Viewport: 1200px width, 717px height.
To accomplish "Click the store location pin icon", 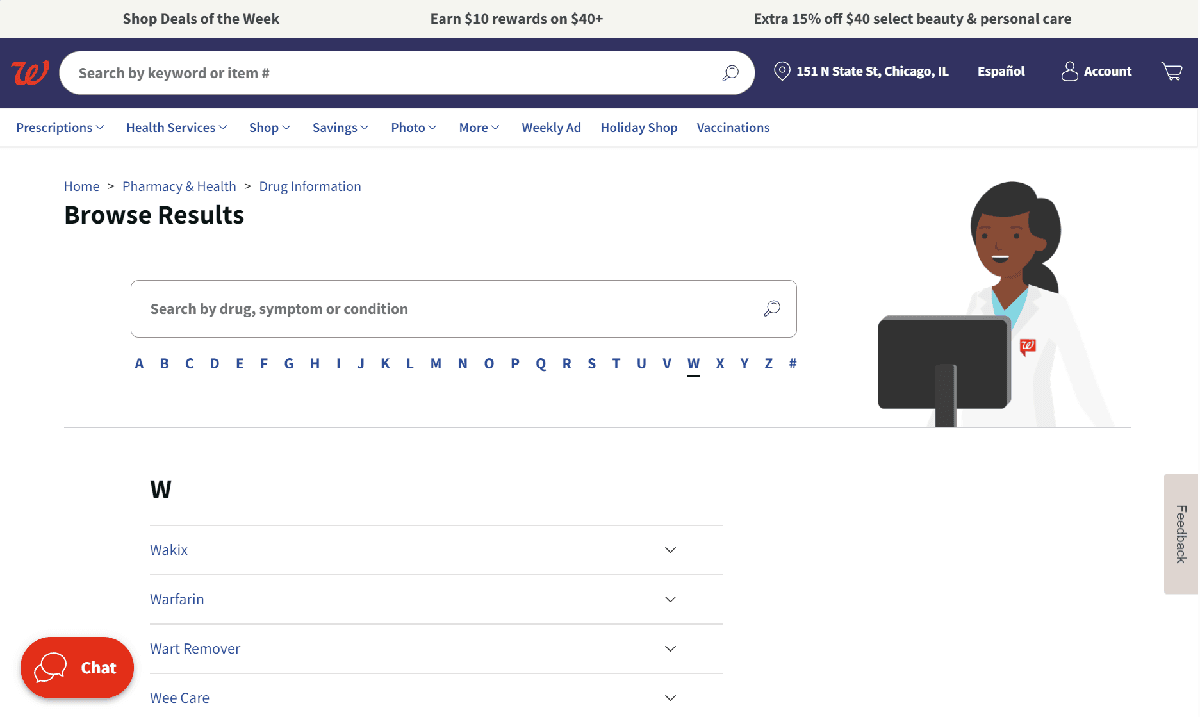I will click(782, 72).
